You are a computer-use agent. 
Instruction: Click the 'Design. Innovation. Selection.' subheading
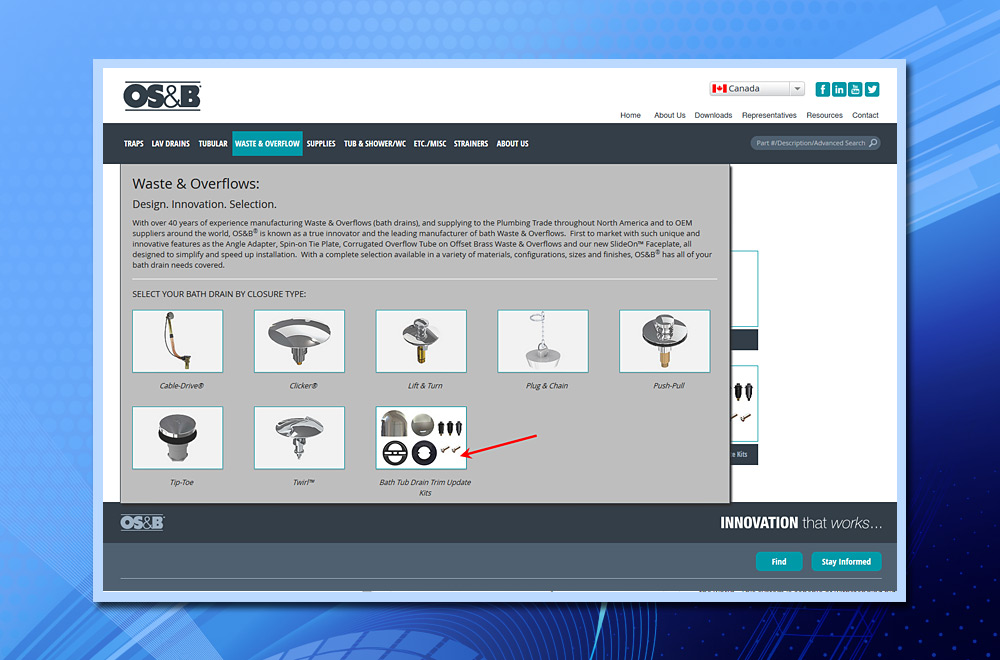point(204,204)
